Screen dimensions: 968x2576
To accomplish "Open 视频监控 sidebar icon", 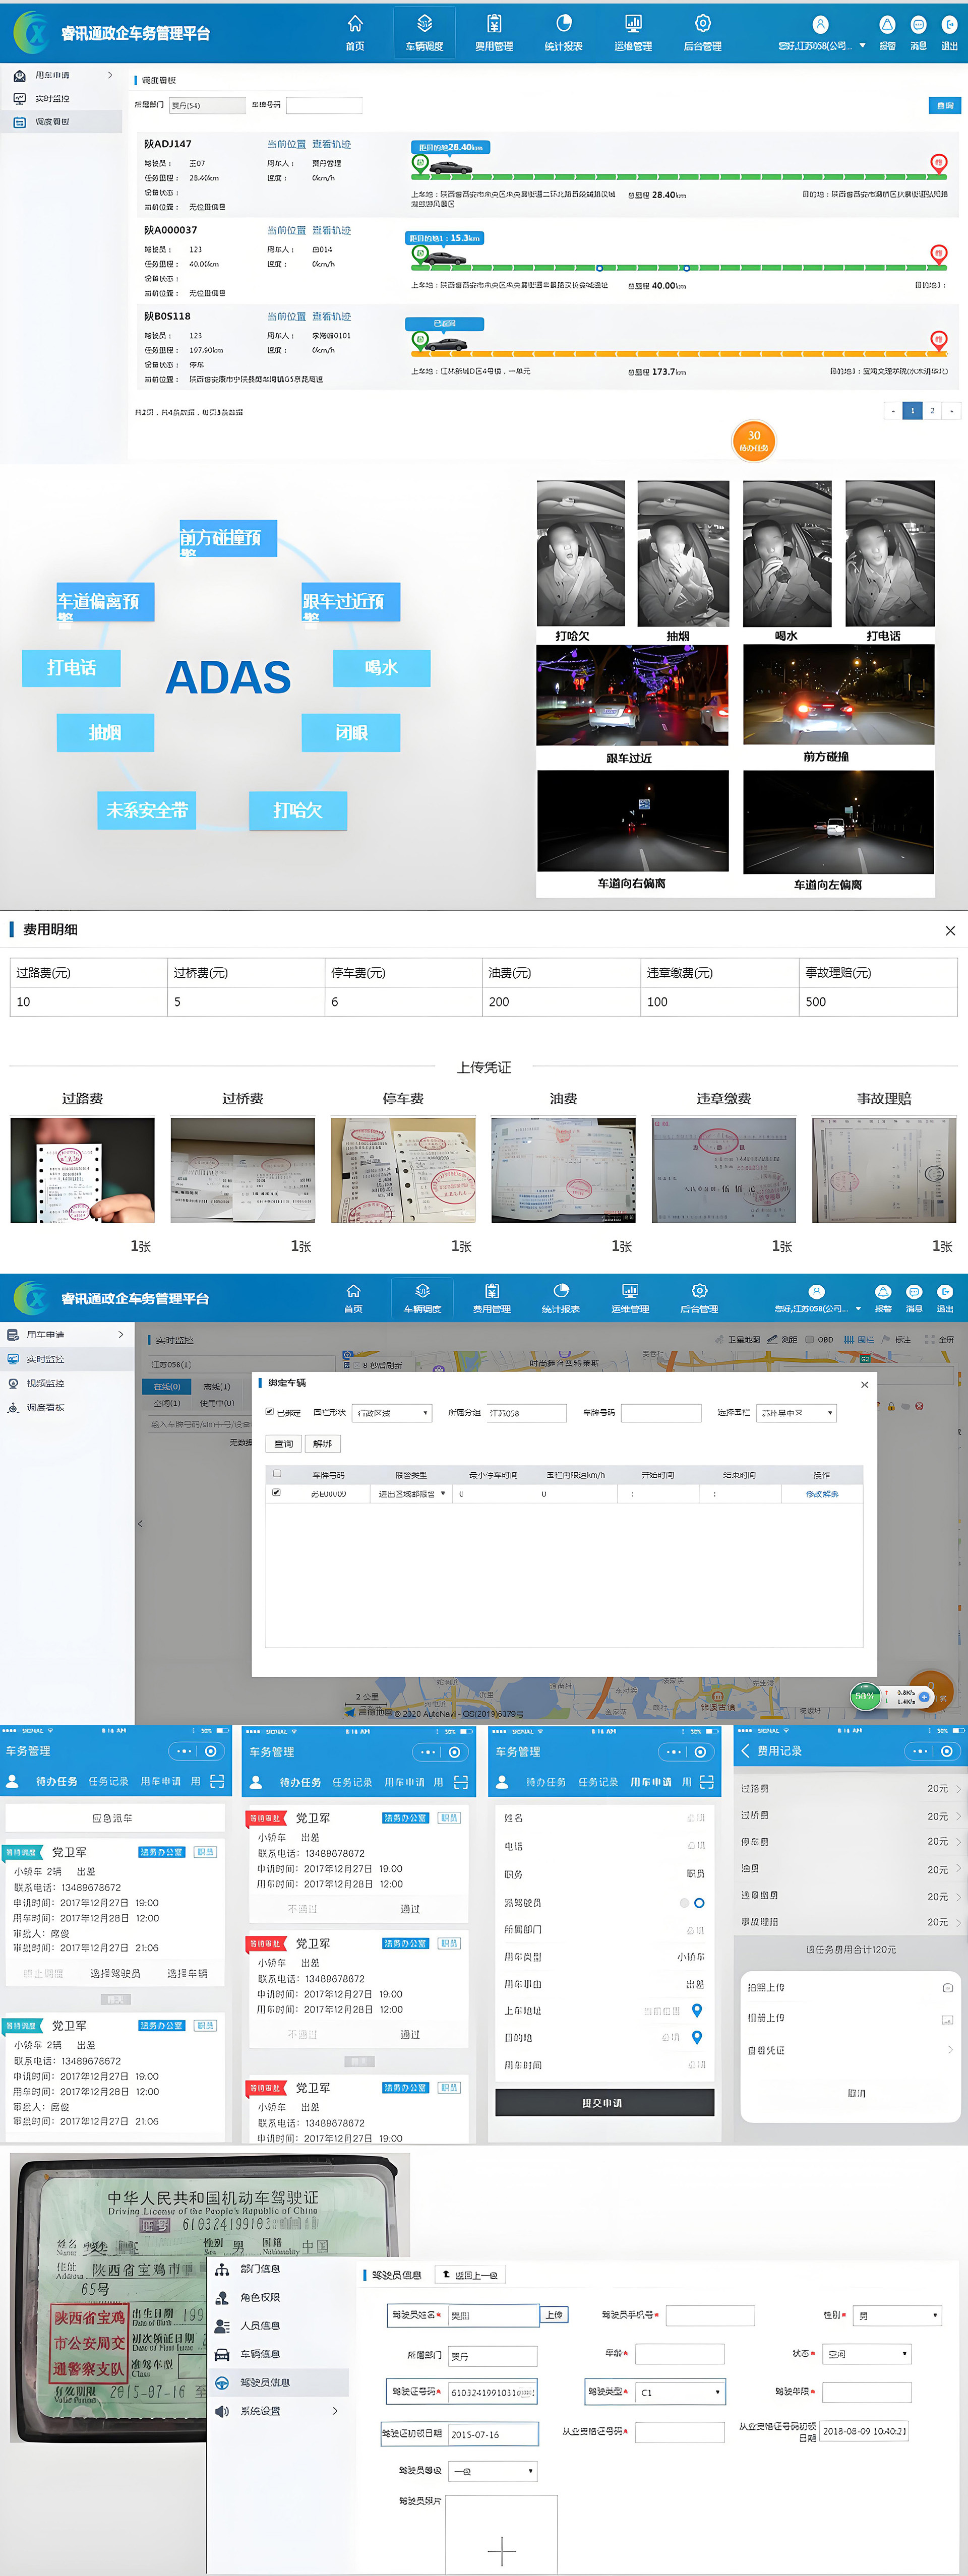I will click(13, 1383).
